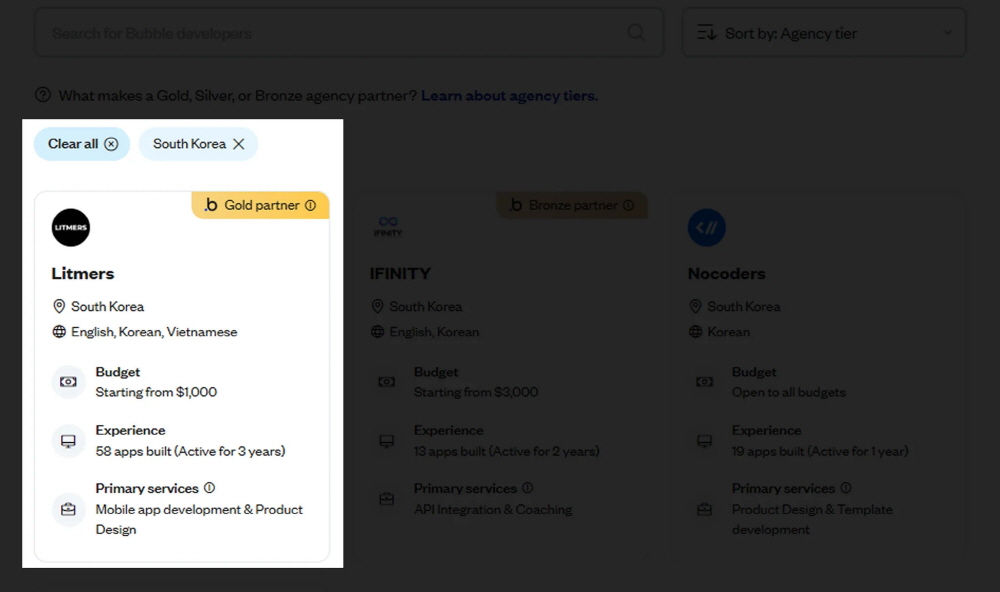Screen dimensions: 1000x592
Task: Click the Litmers budget money icon
Action: click(68, 382)
